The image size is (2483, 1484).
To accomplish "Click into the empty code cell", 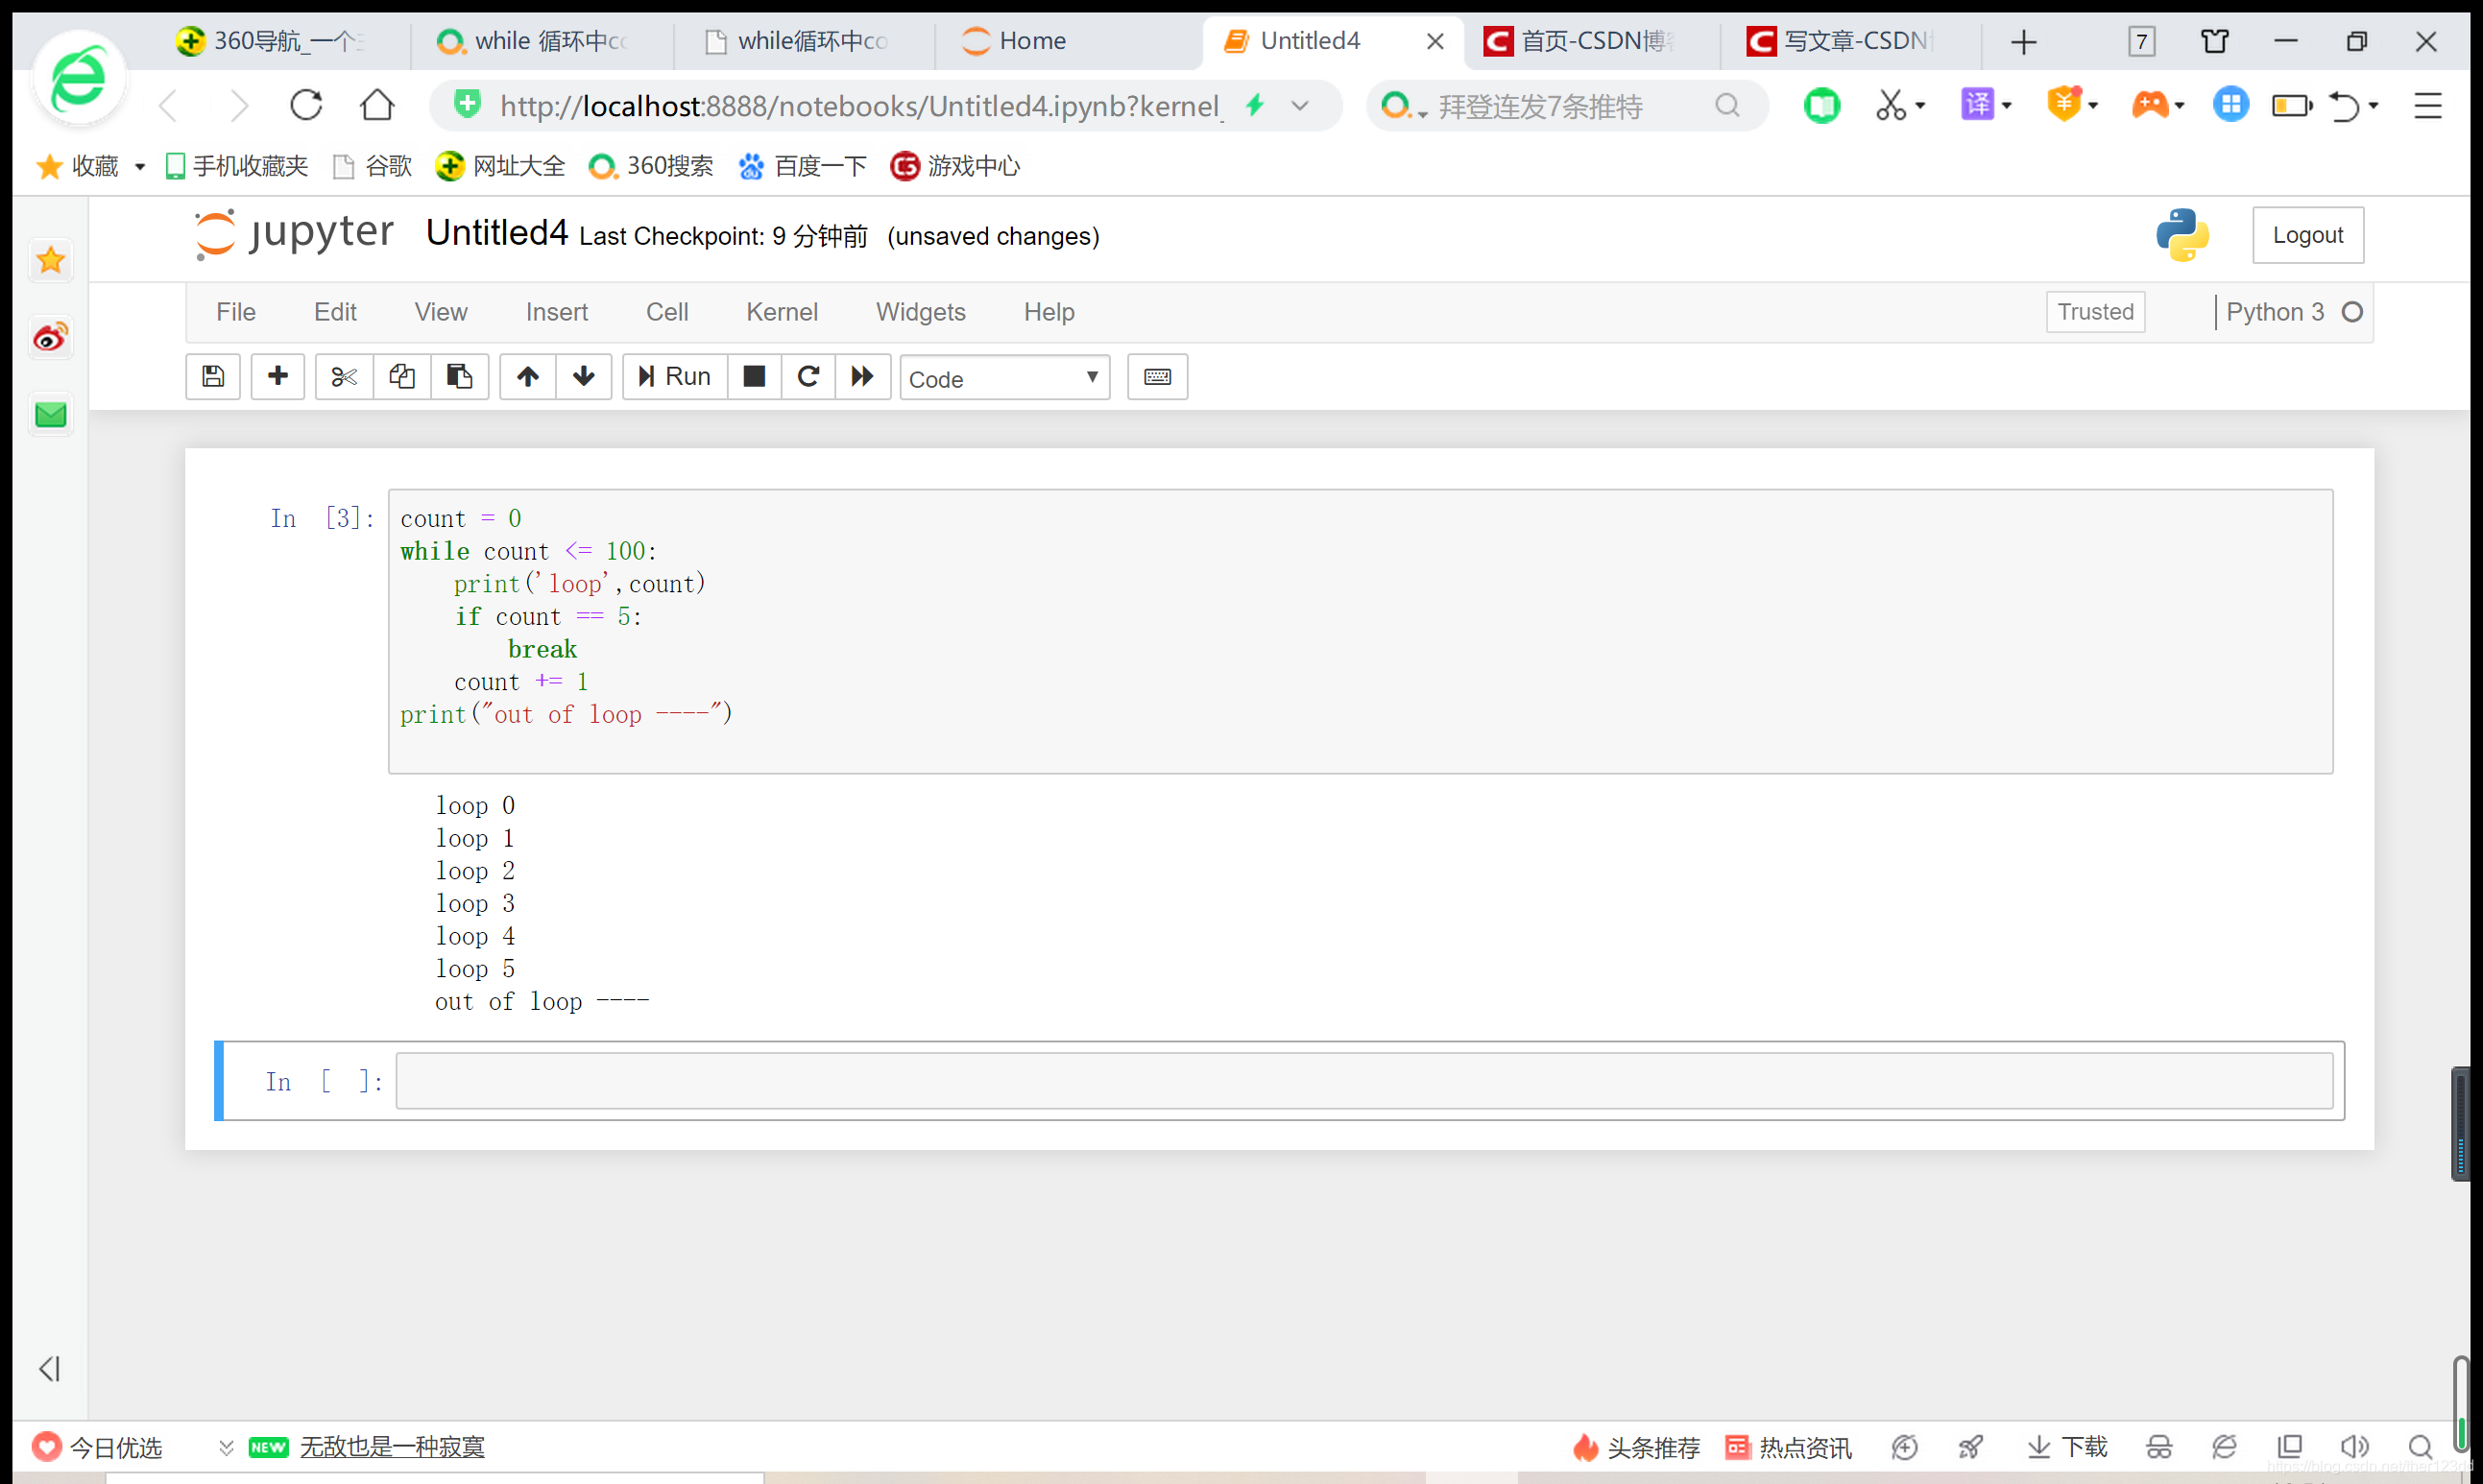I will click(1364, 1080).
